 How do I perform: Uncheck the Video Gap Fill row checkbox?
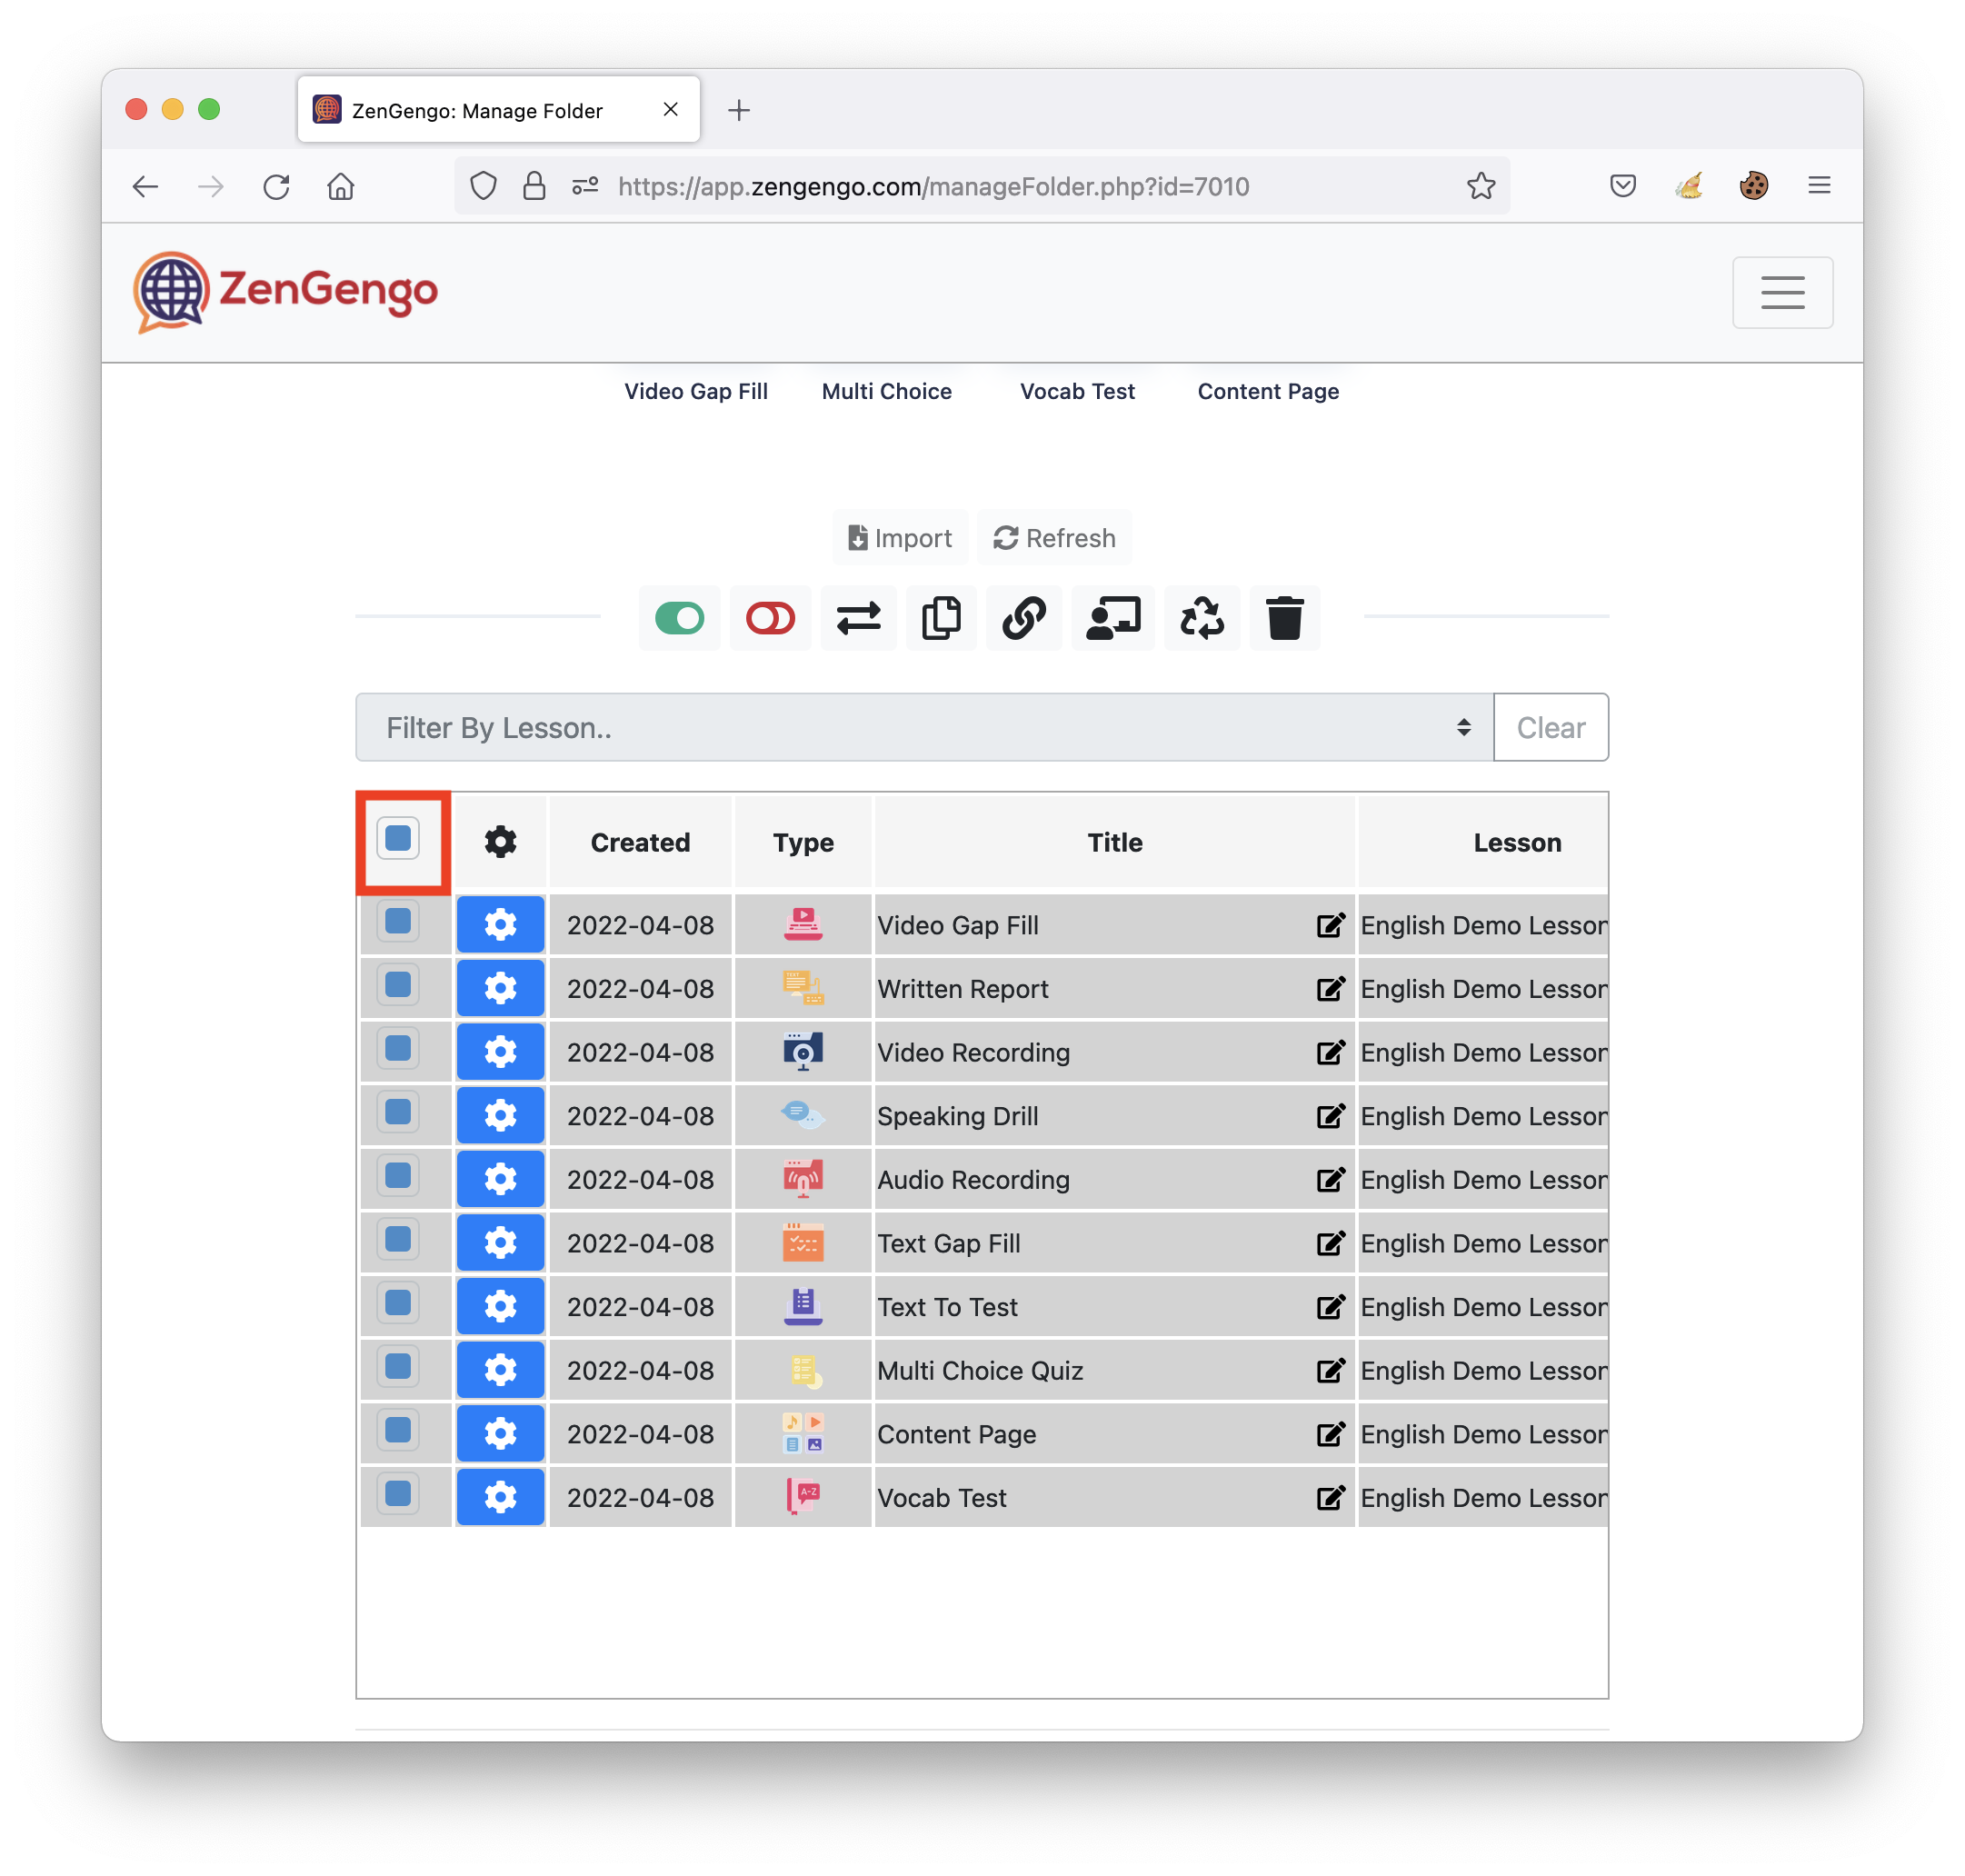click(x=398, y=921)
